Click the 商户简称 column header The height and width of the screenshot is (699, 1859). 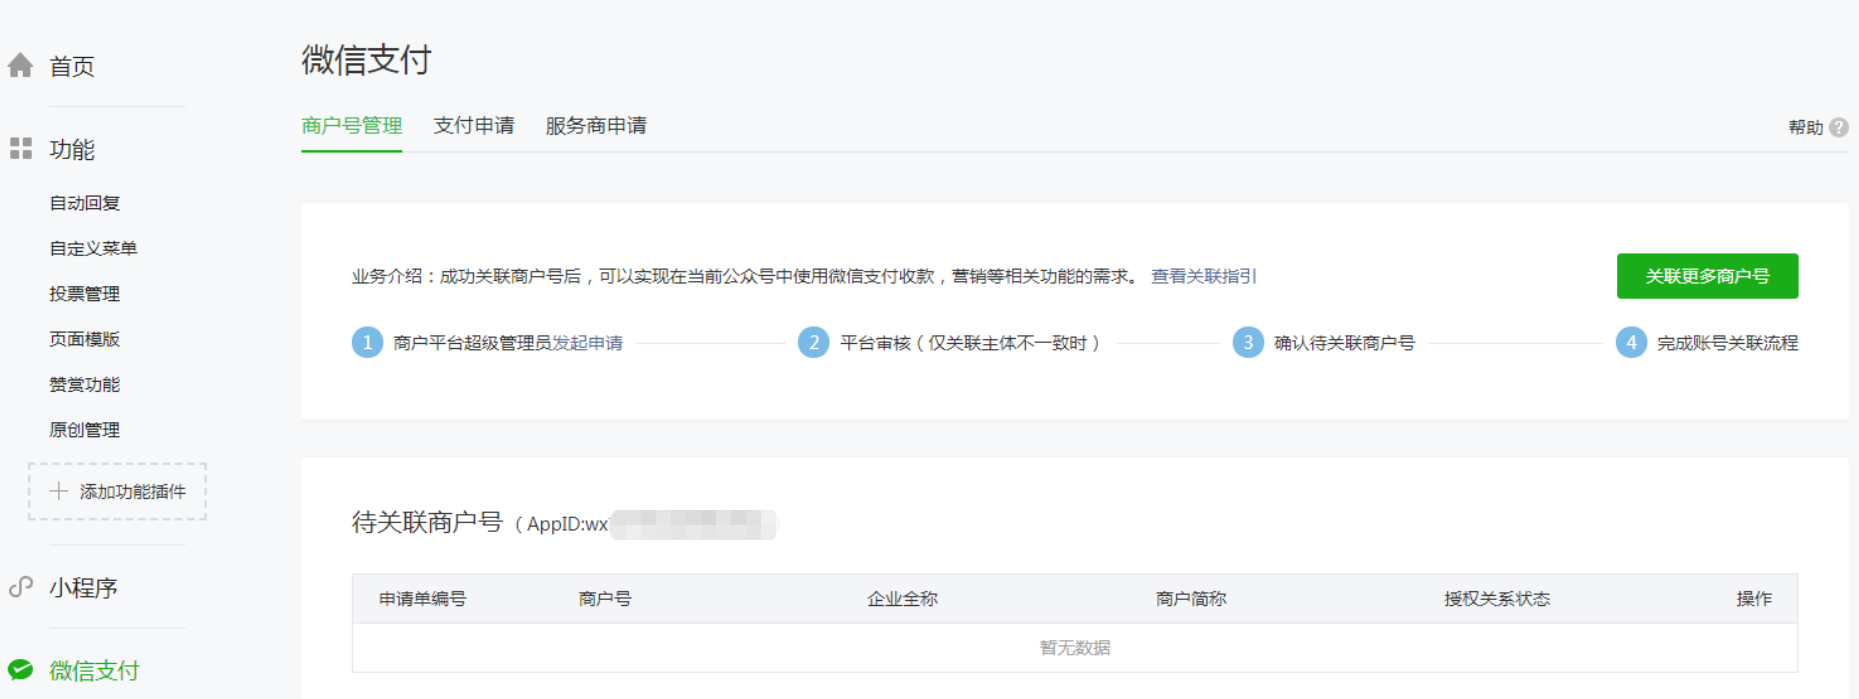1191,599
